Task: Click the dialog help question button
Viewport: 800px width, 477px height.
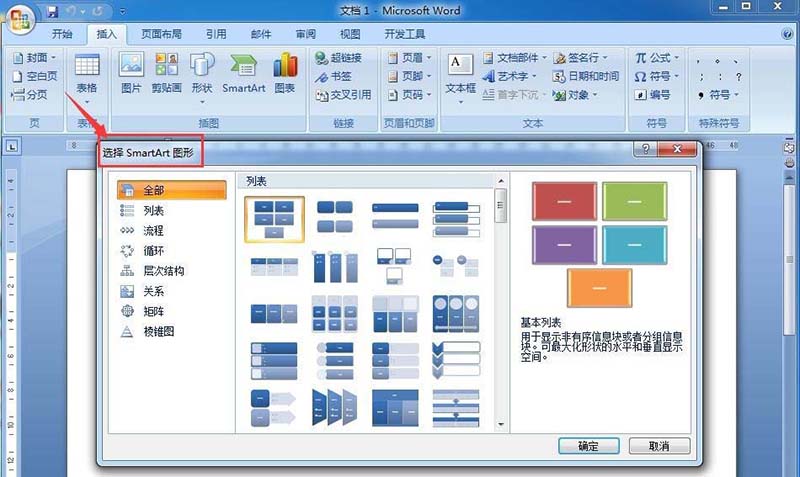Action: pyautogui.click(x=645, y=148)
